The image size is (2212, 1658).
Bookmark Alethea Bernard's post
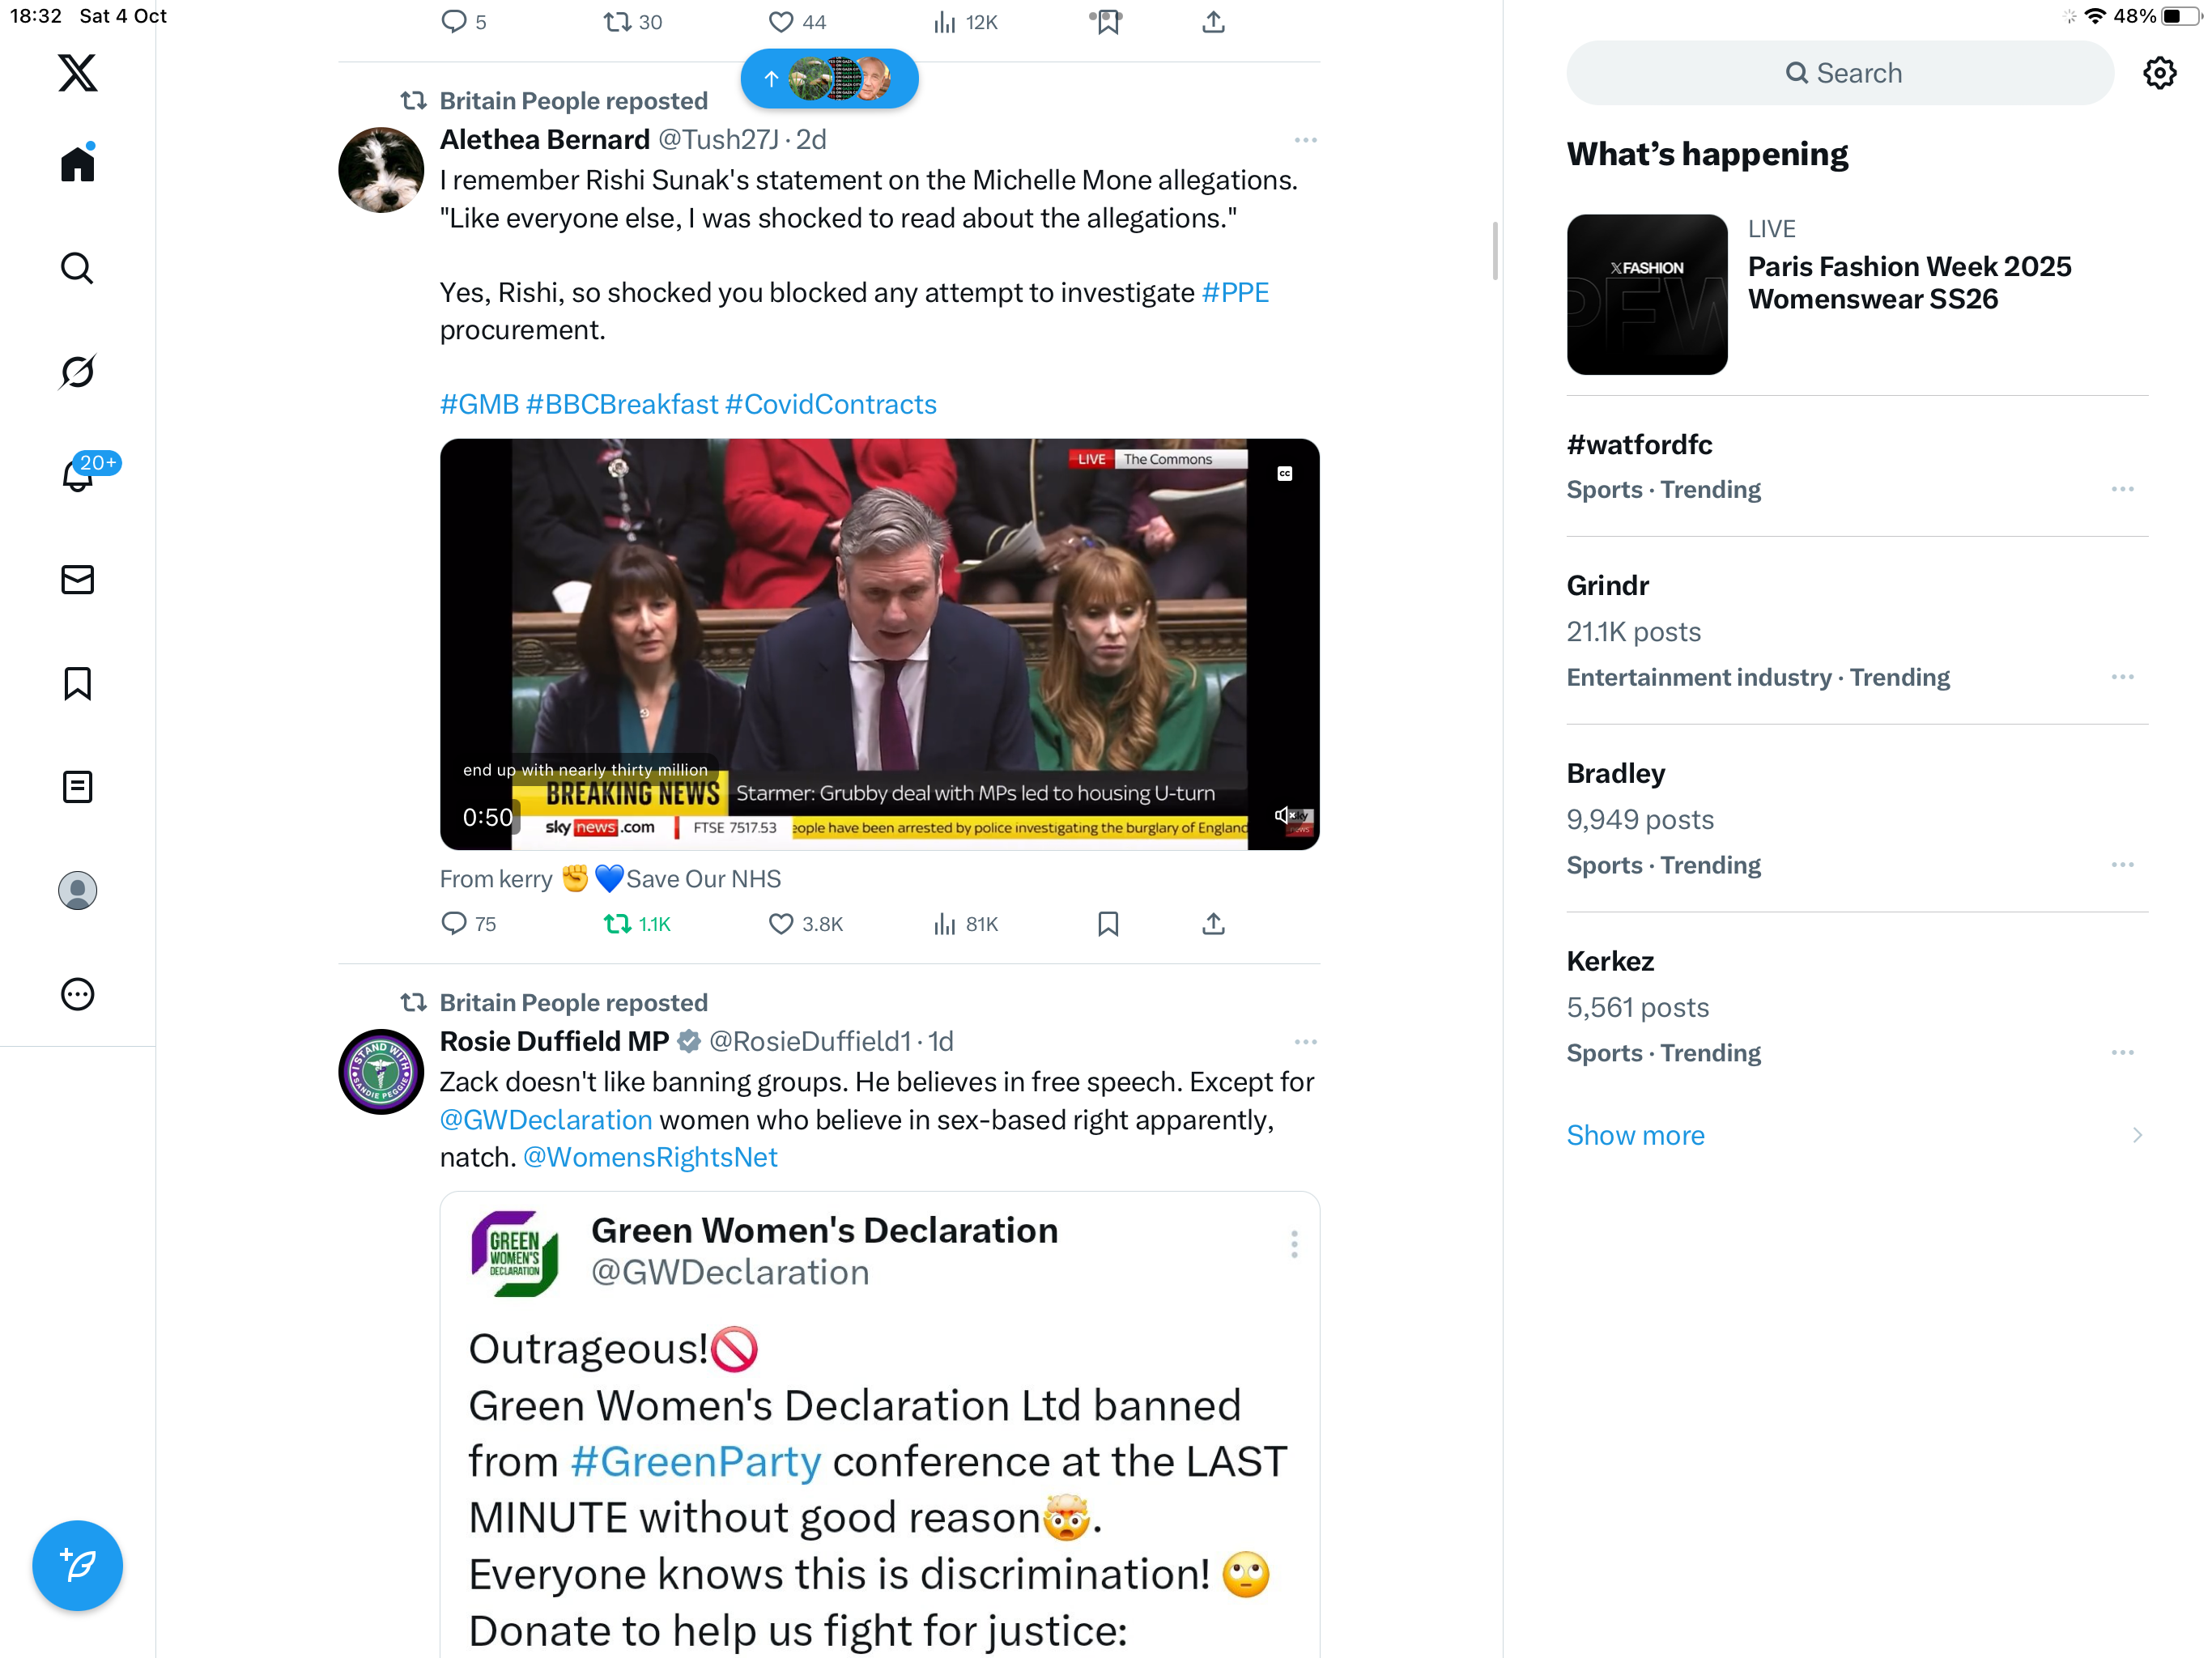point(1107,924)
